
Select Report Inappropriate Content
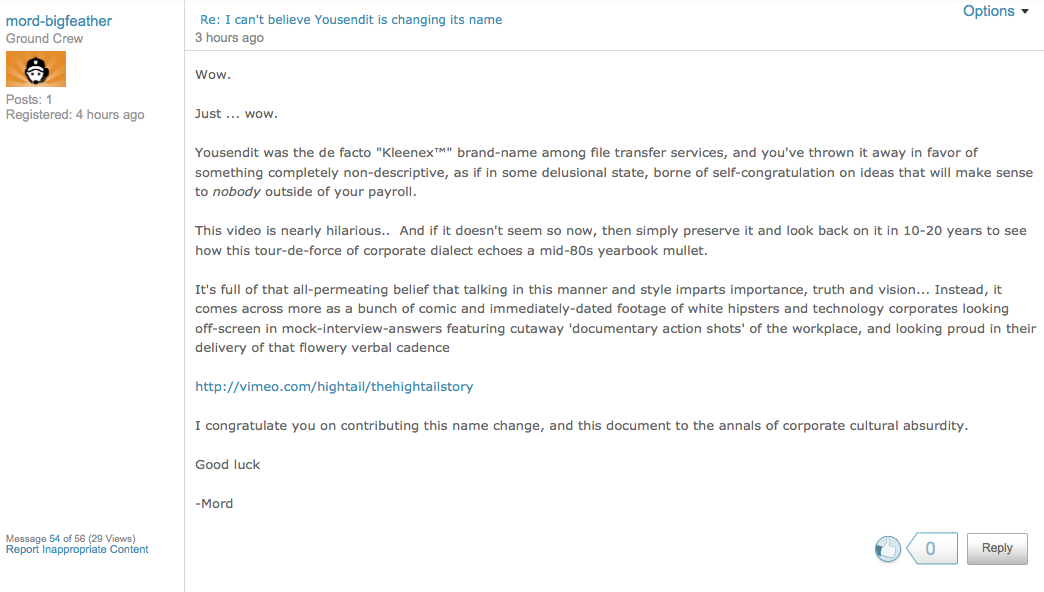[x=77, y=549]
